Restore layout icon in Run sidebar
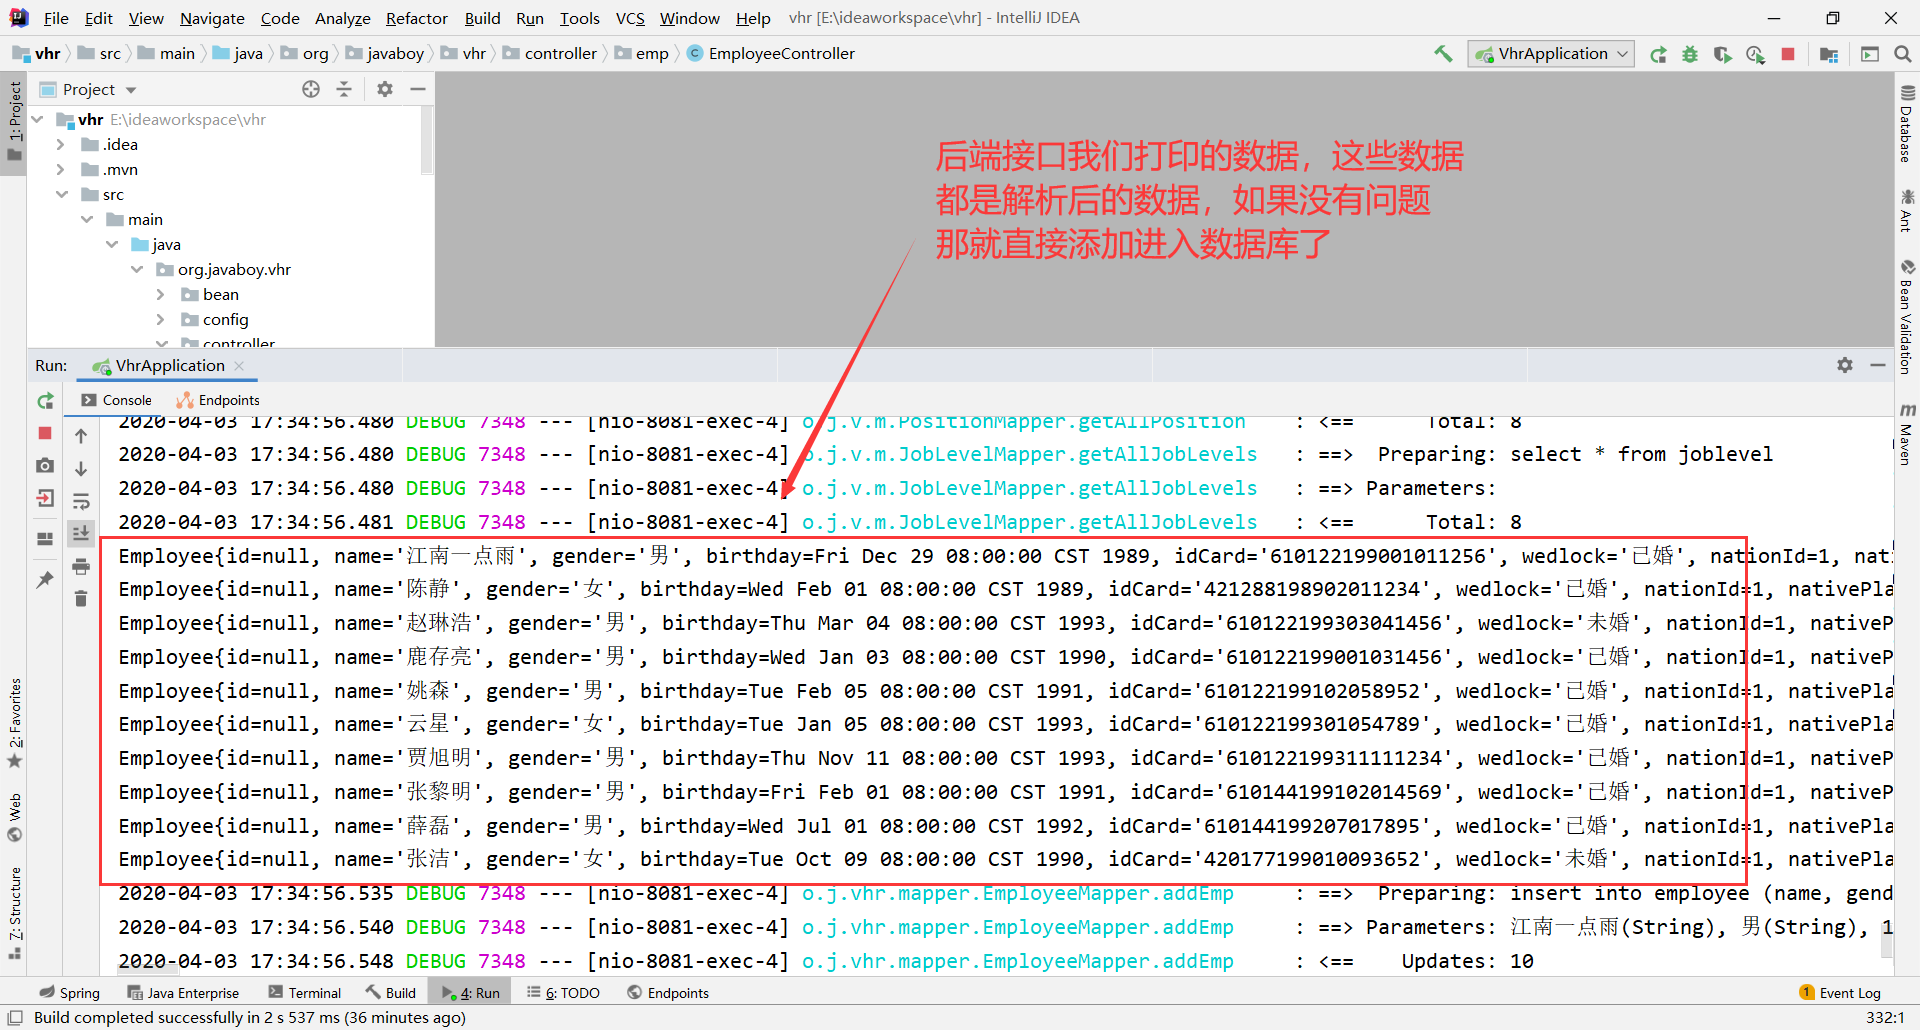 click(45, 538)
